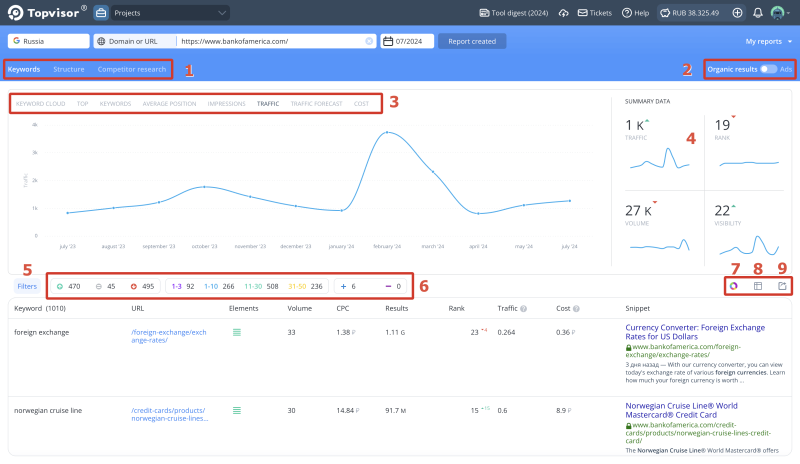Click the Topvisor logo
The width and height of the screenshot is (800, 464).
coord(47,12)
